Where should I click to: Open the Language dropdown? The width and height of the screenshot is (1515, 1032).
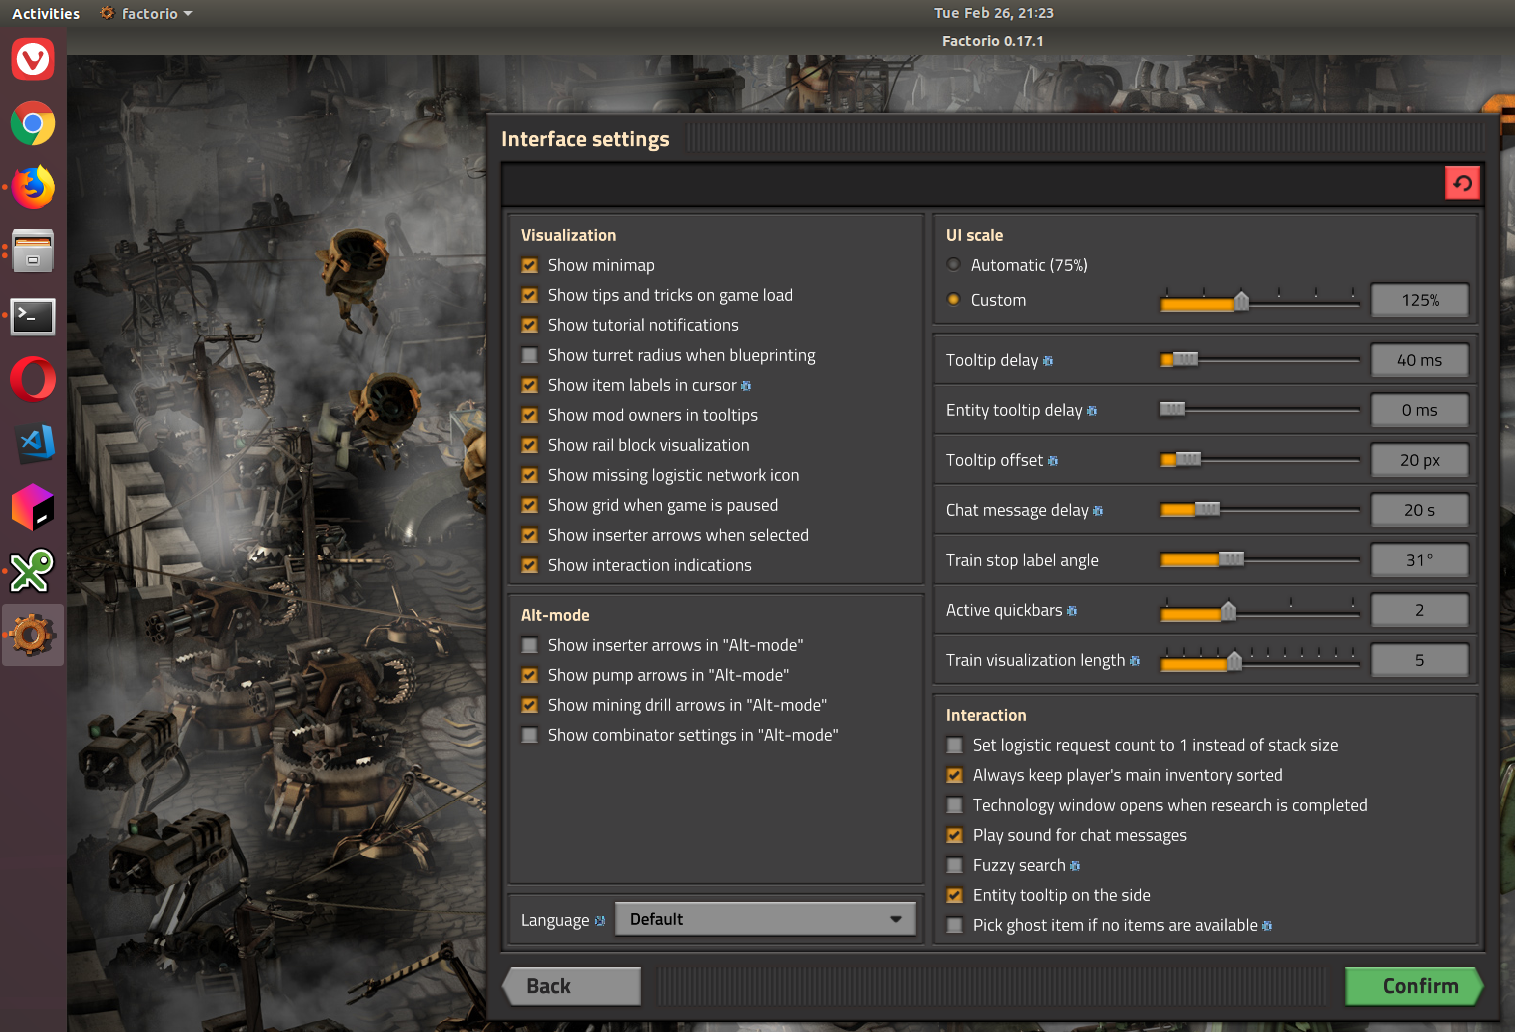pos(765,919)
